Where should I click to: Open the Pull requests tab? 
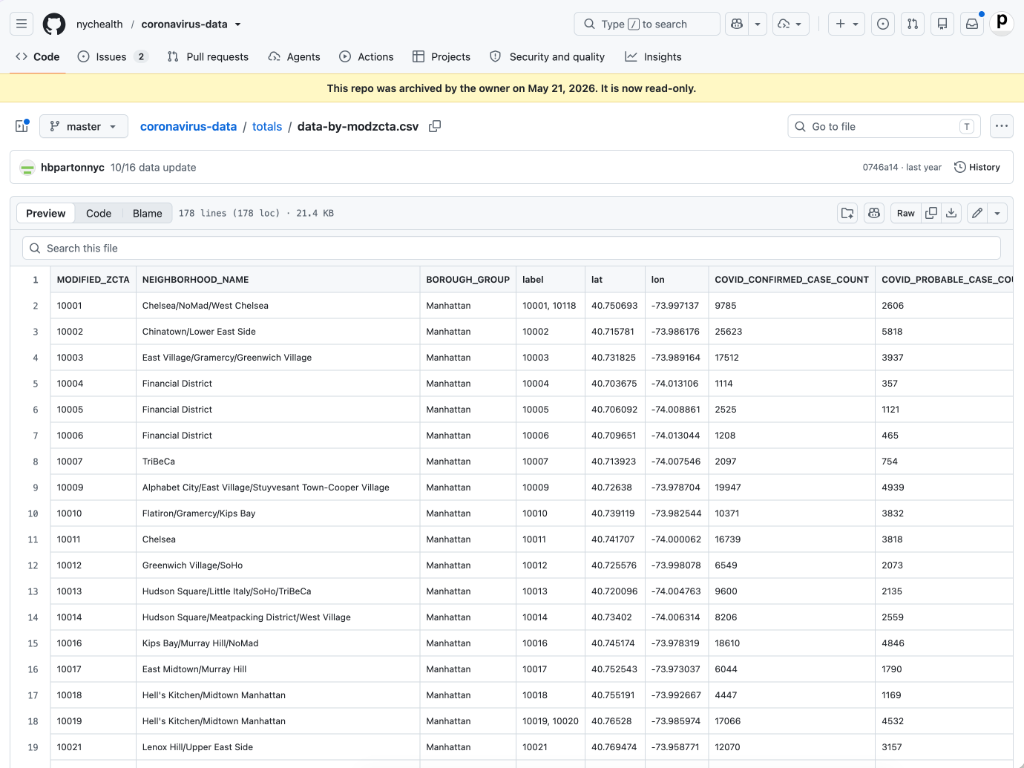(x=208, y=57)
